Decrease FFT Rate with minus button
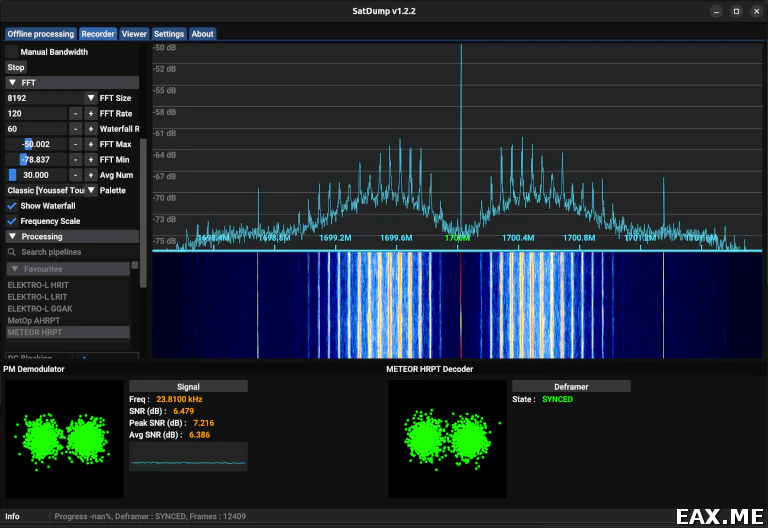Screen dimensions: 768x528 point(75,113)
